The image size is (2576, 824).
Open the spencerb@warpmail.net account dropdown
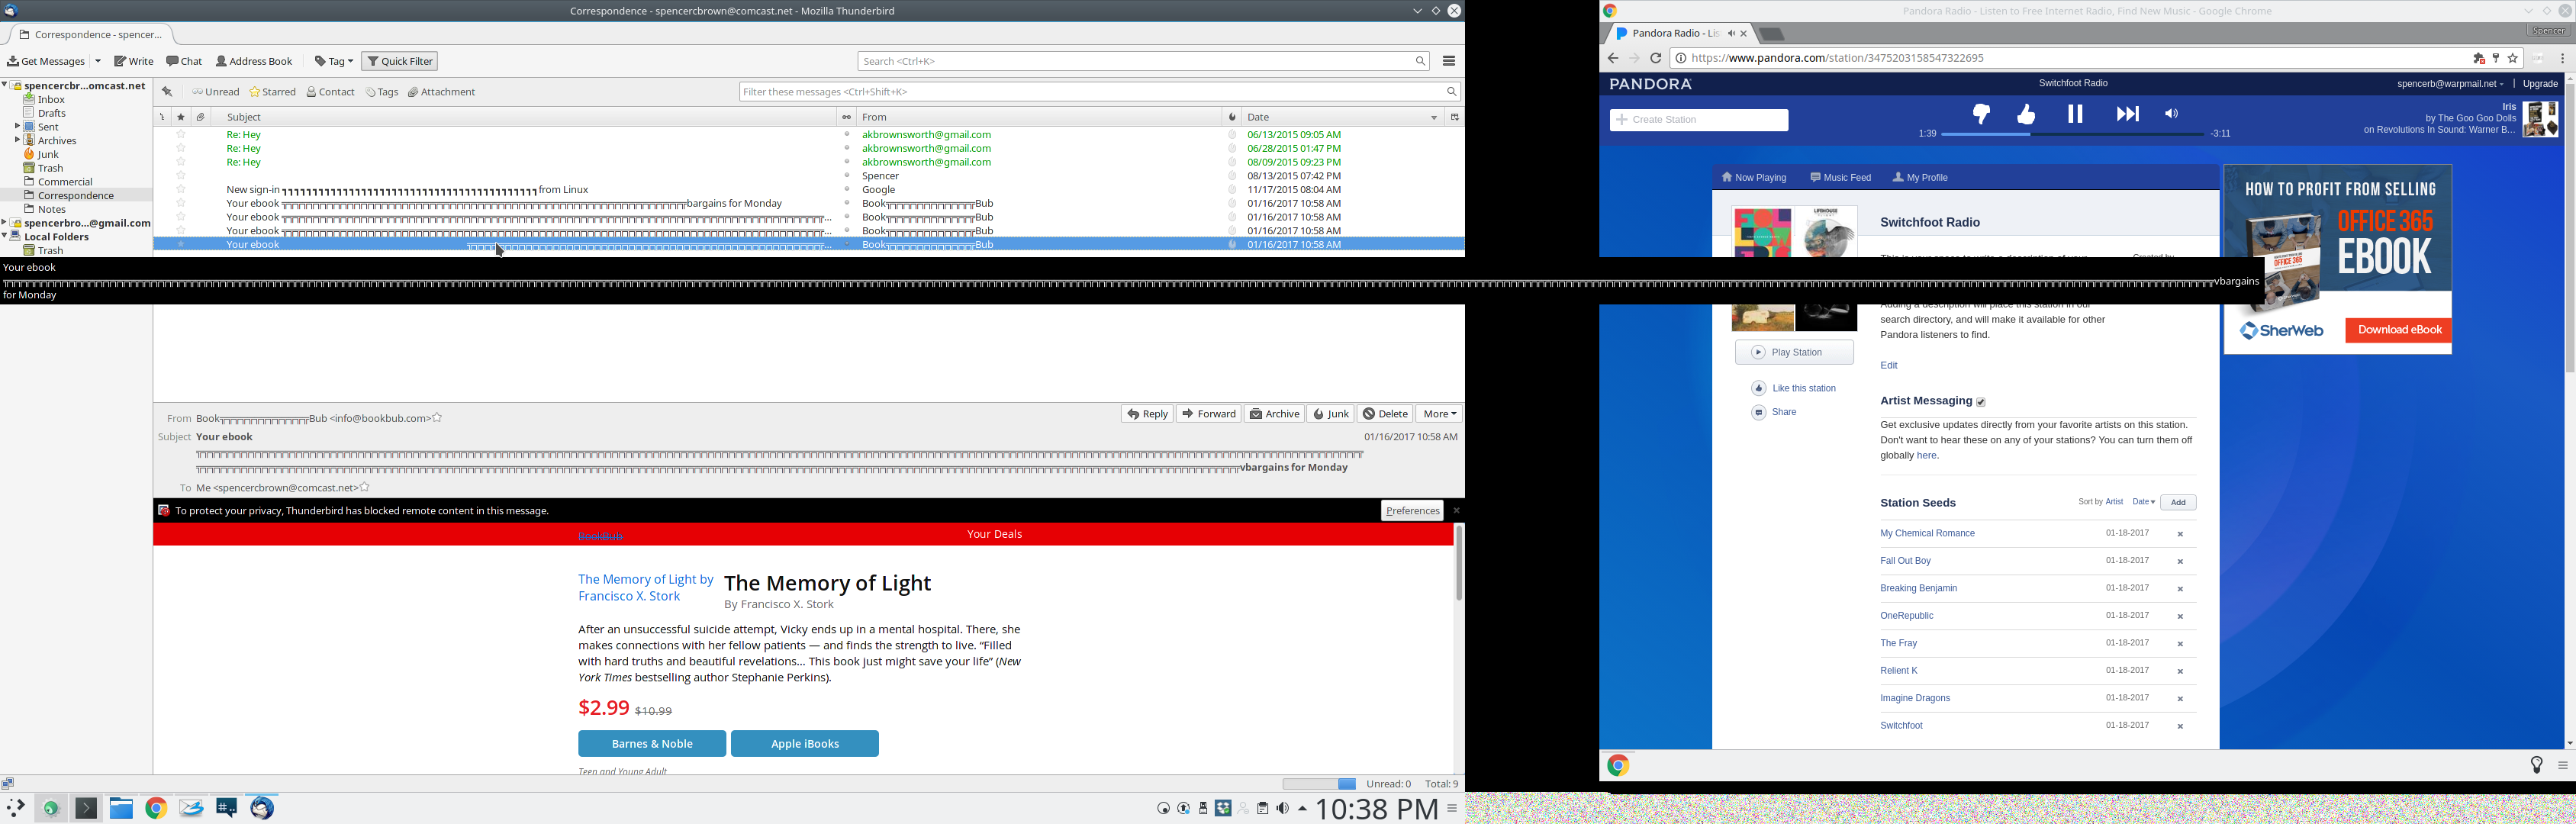(x=2449, y=84)
